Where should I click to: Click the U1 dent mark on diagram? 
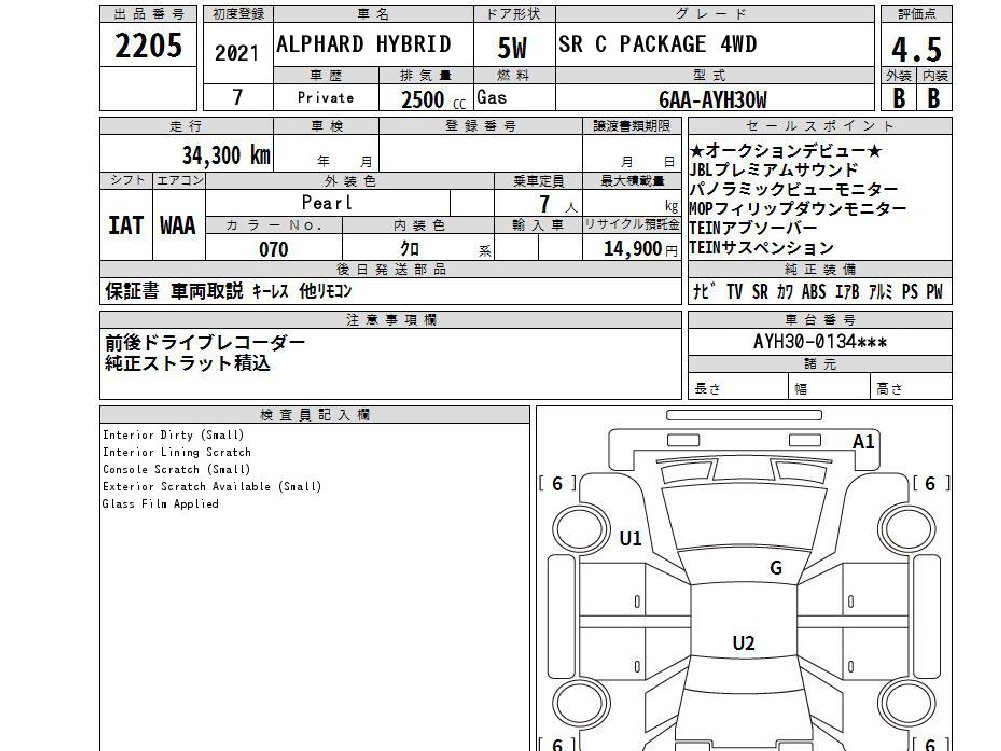(x=630, y=538)
